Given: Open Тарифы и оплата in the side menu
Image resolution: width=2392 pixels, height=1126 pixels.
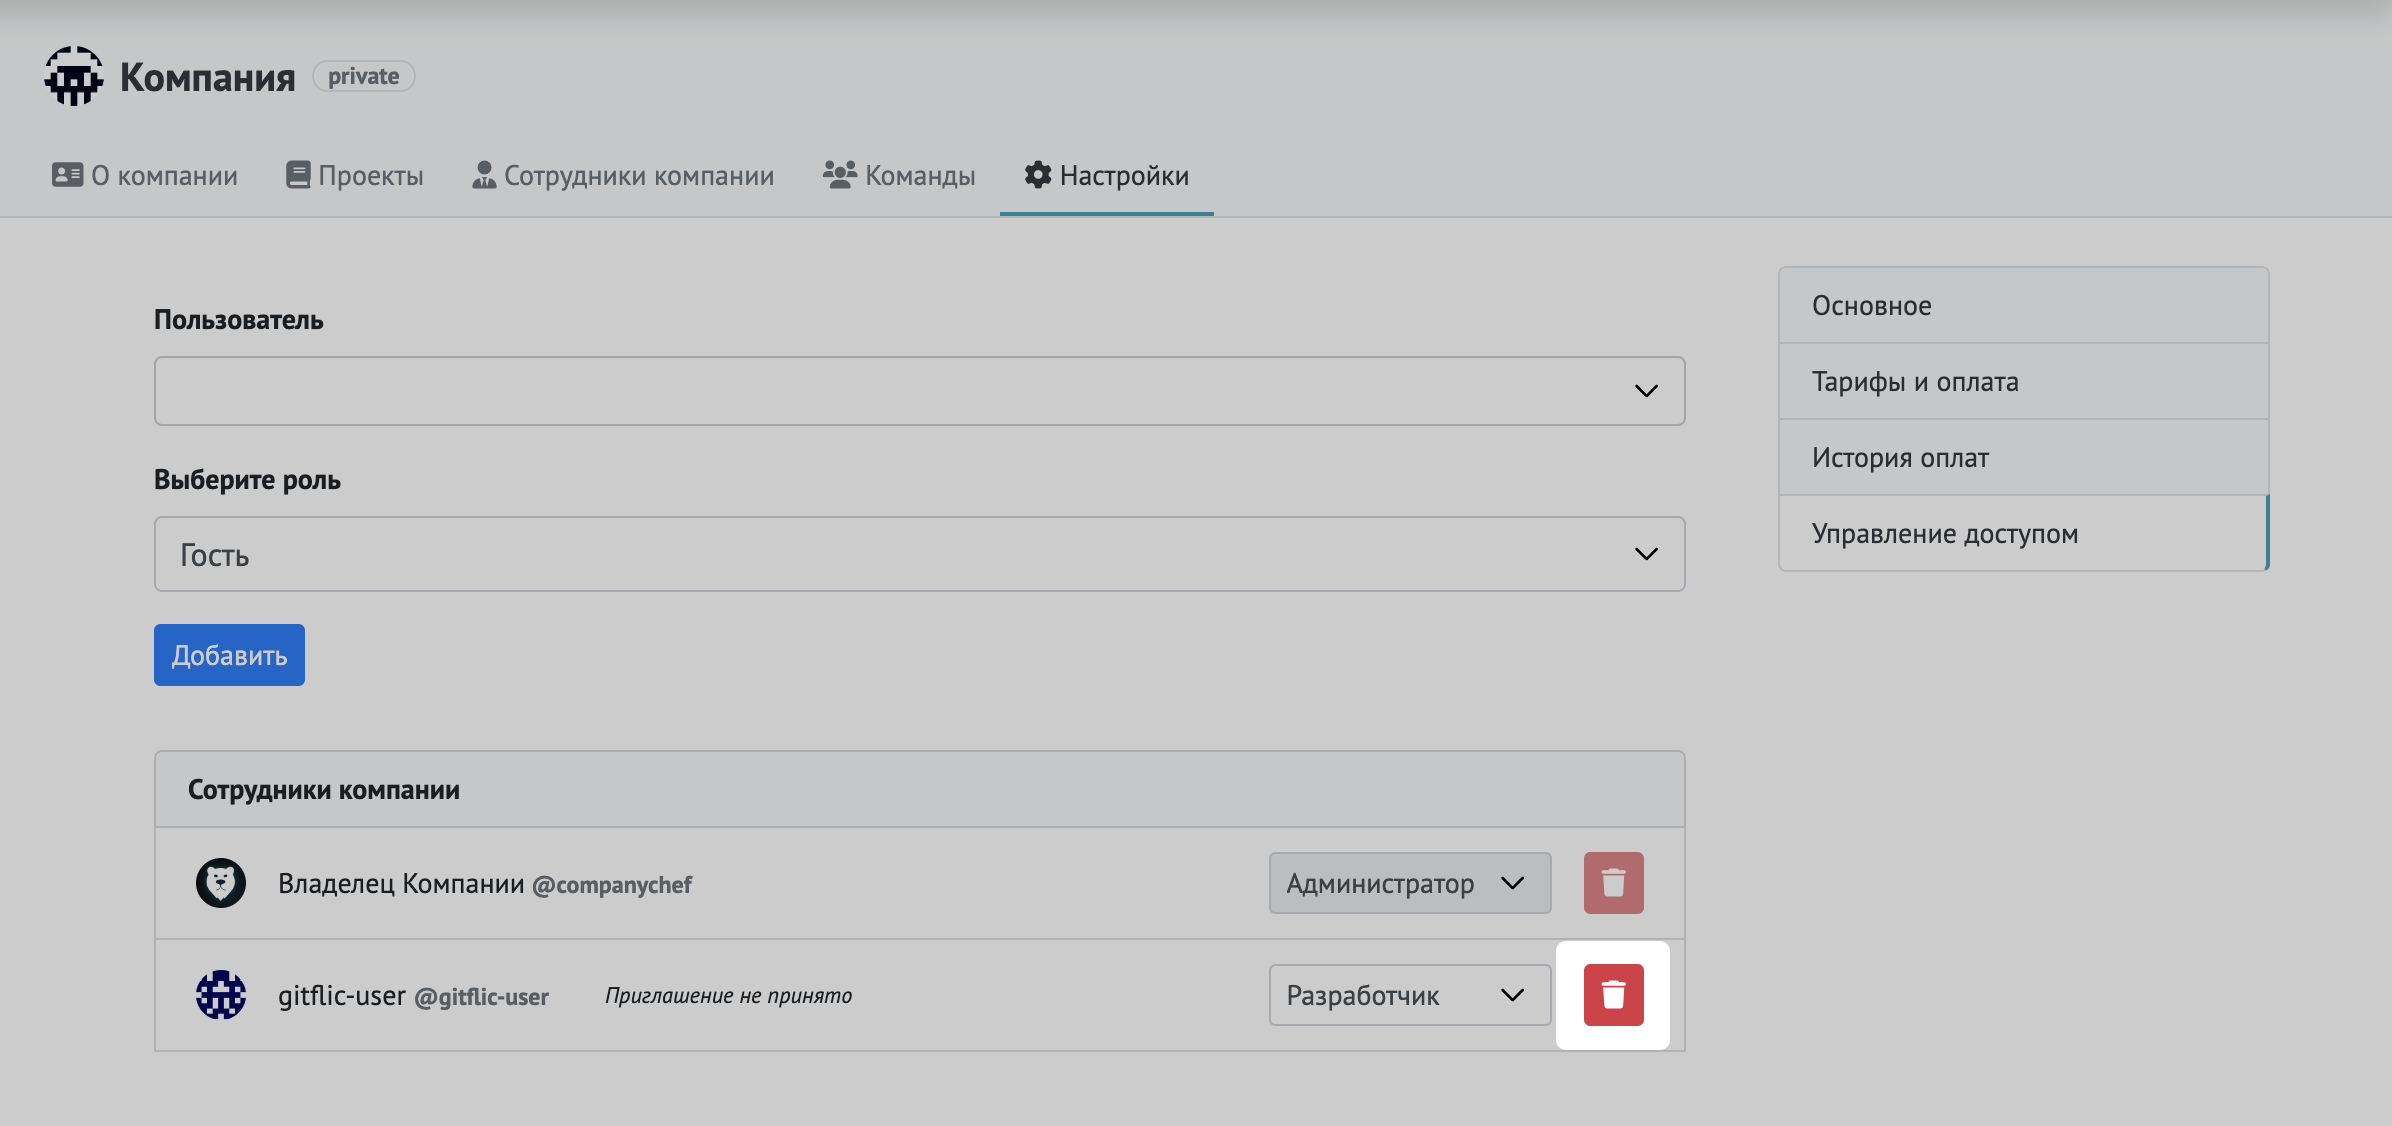Looking at the screenshot, I should pyautogui.click(x=2024, y=381).
